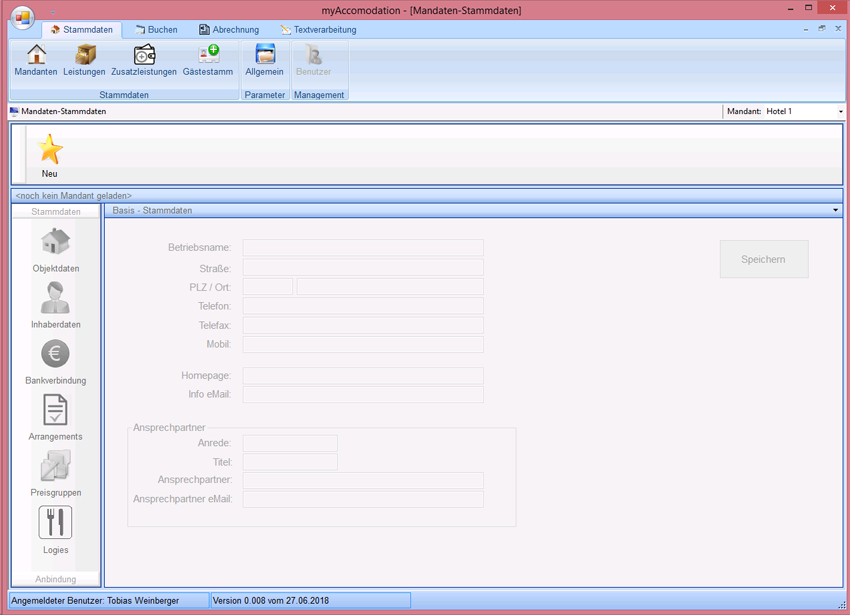Click the Logies cutlery icon

point(56,523)
